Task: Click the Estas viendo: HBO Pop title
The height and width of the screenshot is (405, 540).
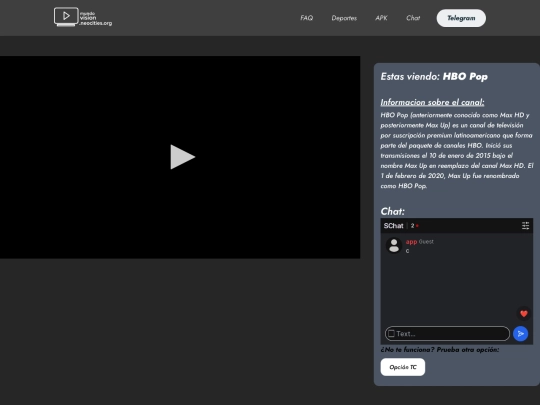Action: tap(434, 76)
